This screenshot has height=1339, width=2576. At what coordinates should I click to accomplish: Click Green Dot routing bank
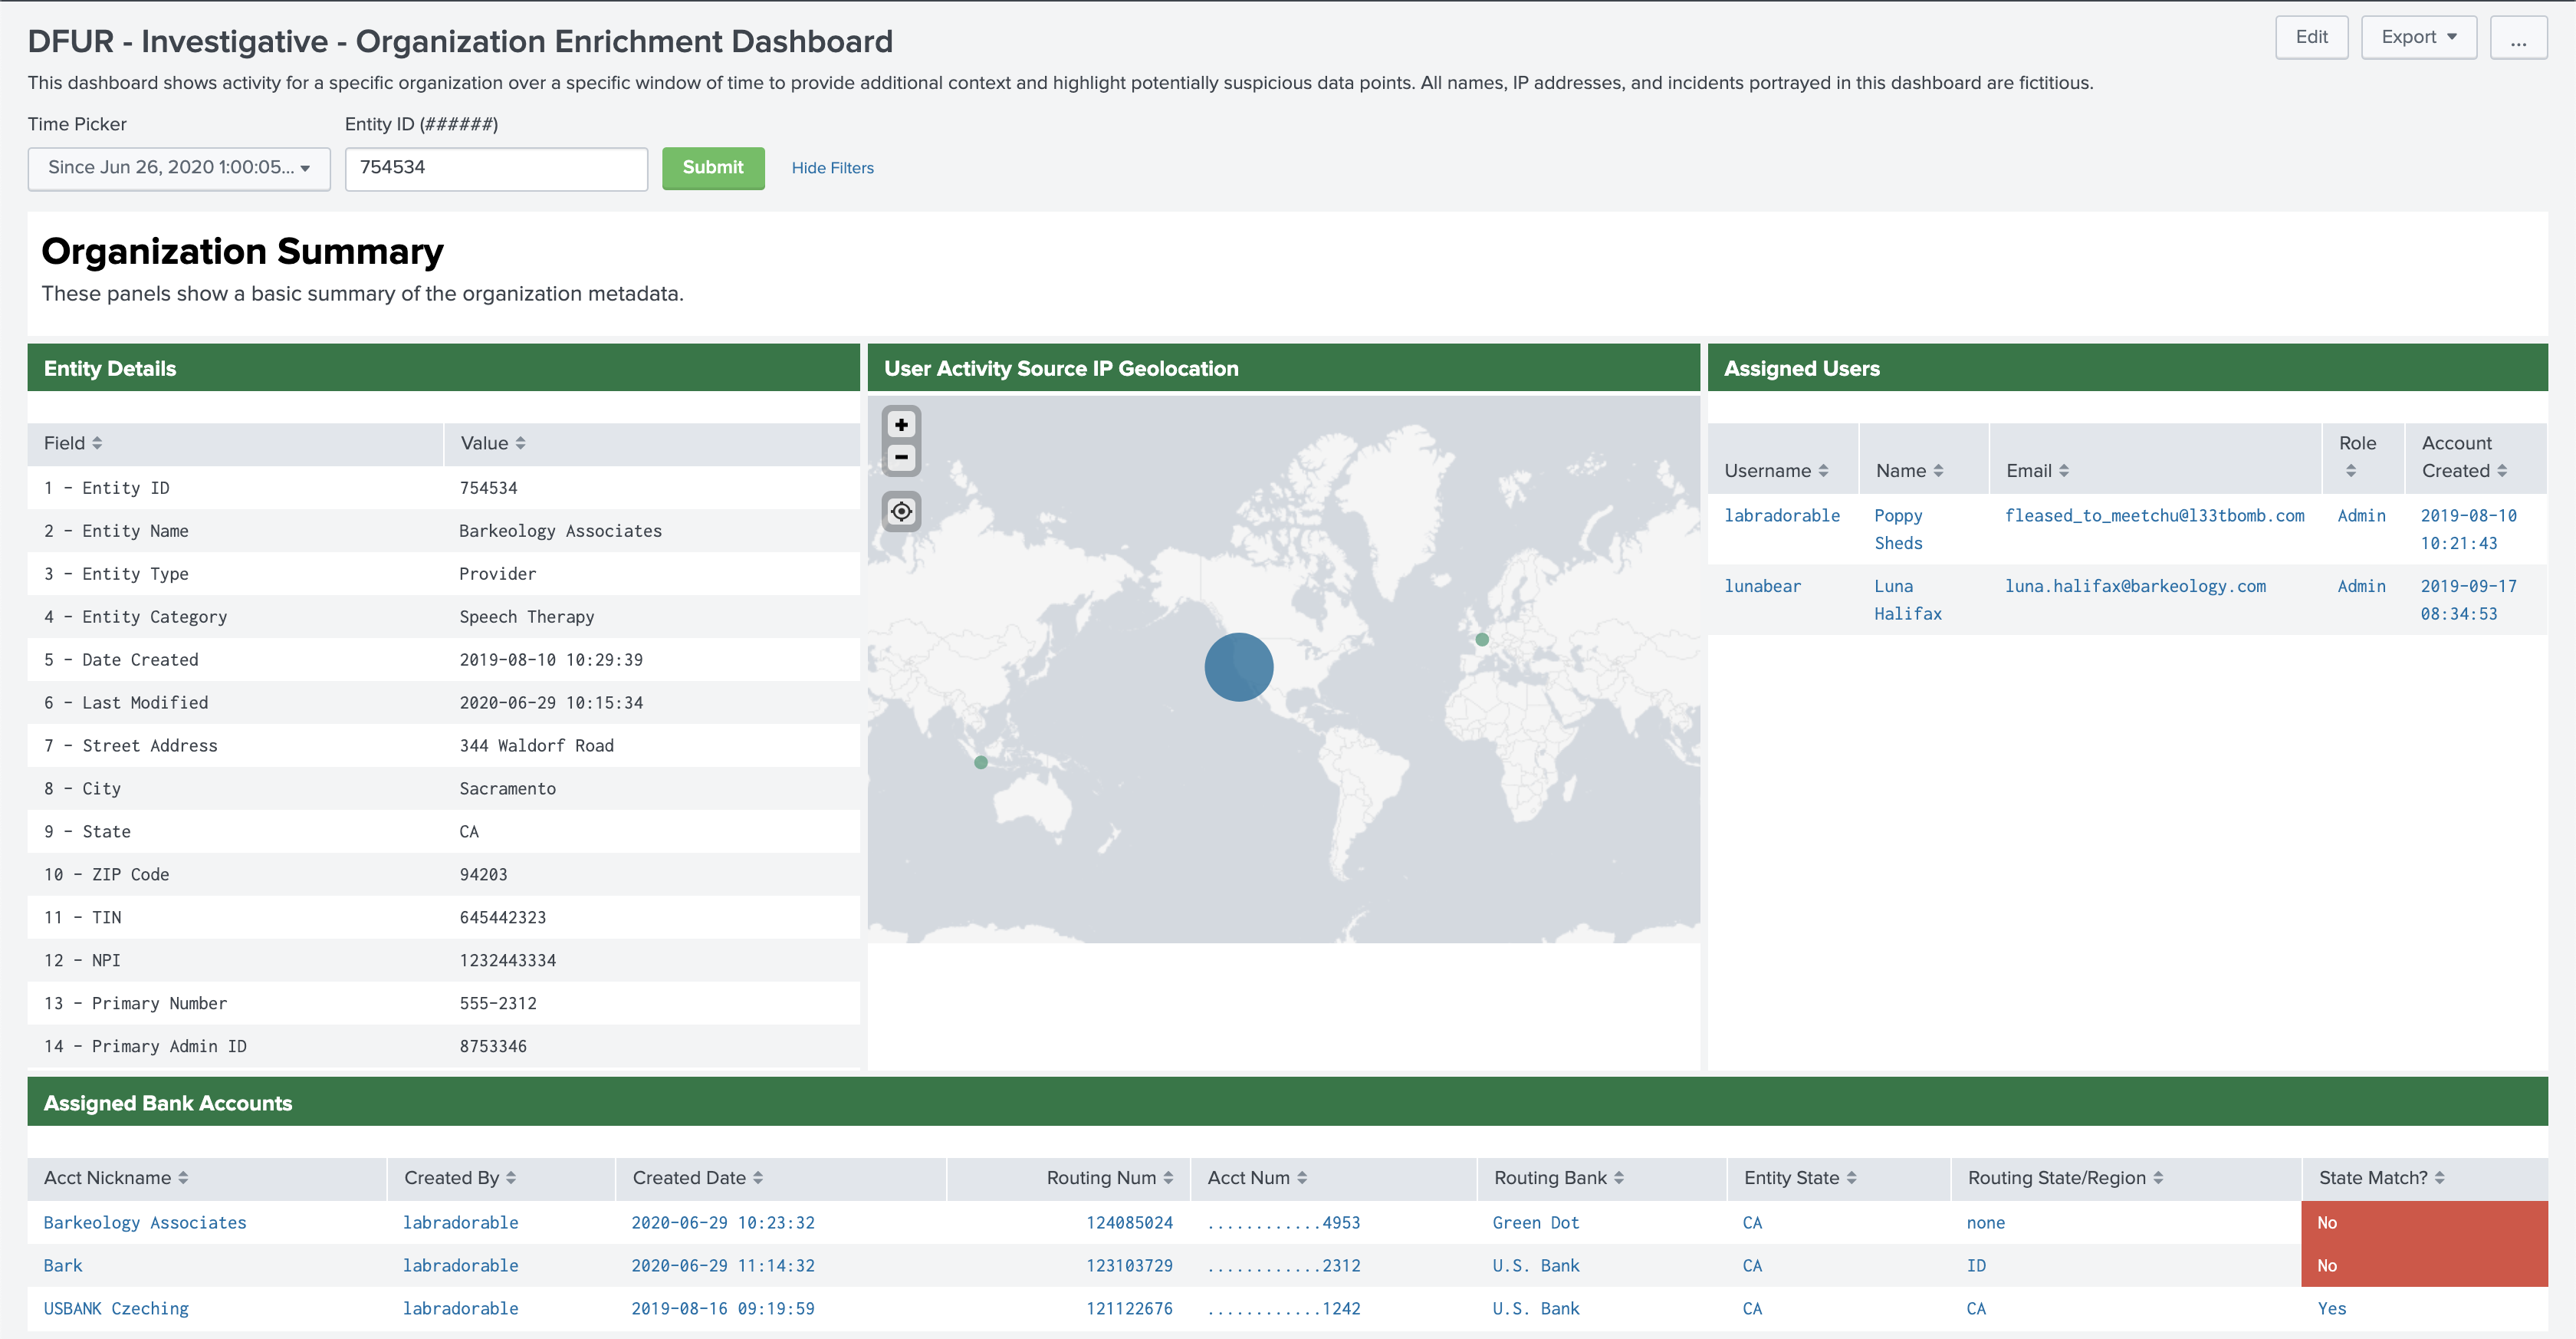[x=1535, y=1223]
